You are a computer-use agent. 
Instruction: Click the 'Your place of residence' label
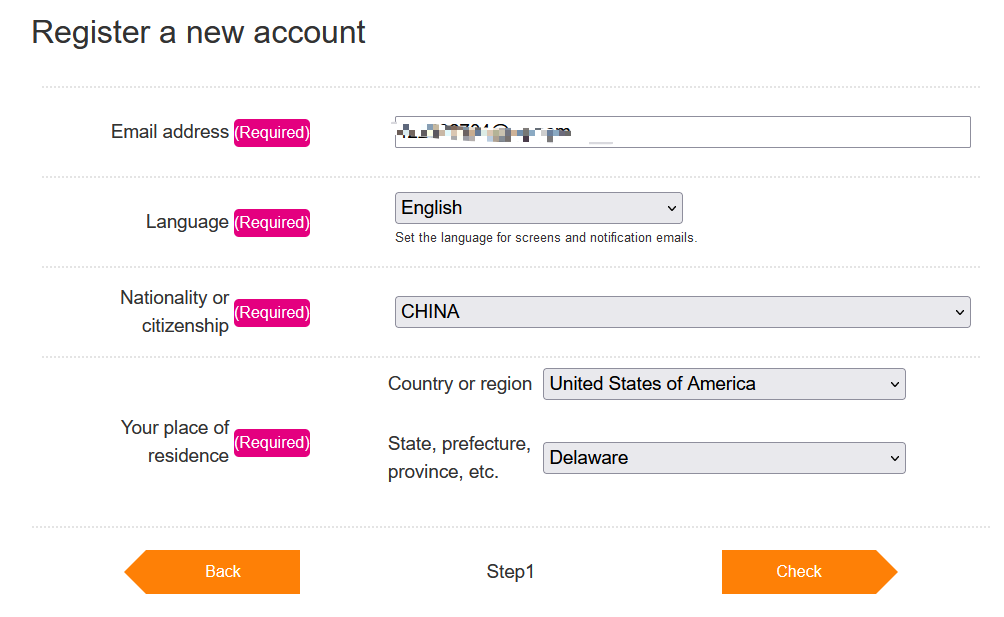[x=176, y=441]
